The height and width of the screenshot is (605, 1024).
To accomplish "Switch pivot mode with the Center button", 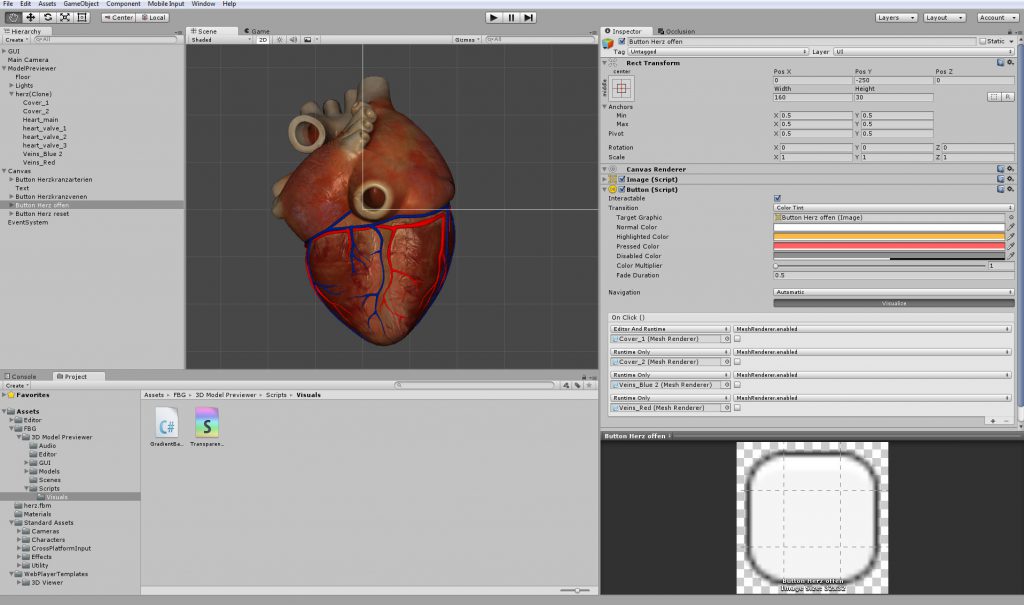I will coord(118,17).
